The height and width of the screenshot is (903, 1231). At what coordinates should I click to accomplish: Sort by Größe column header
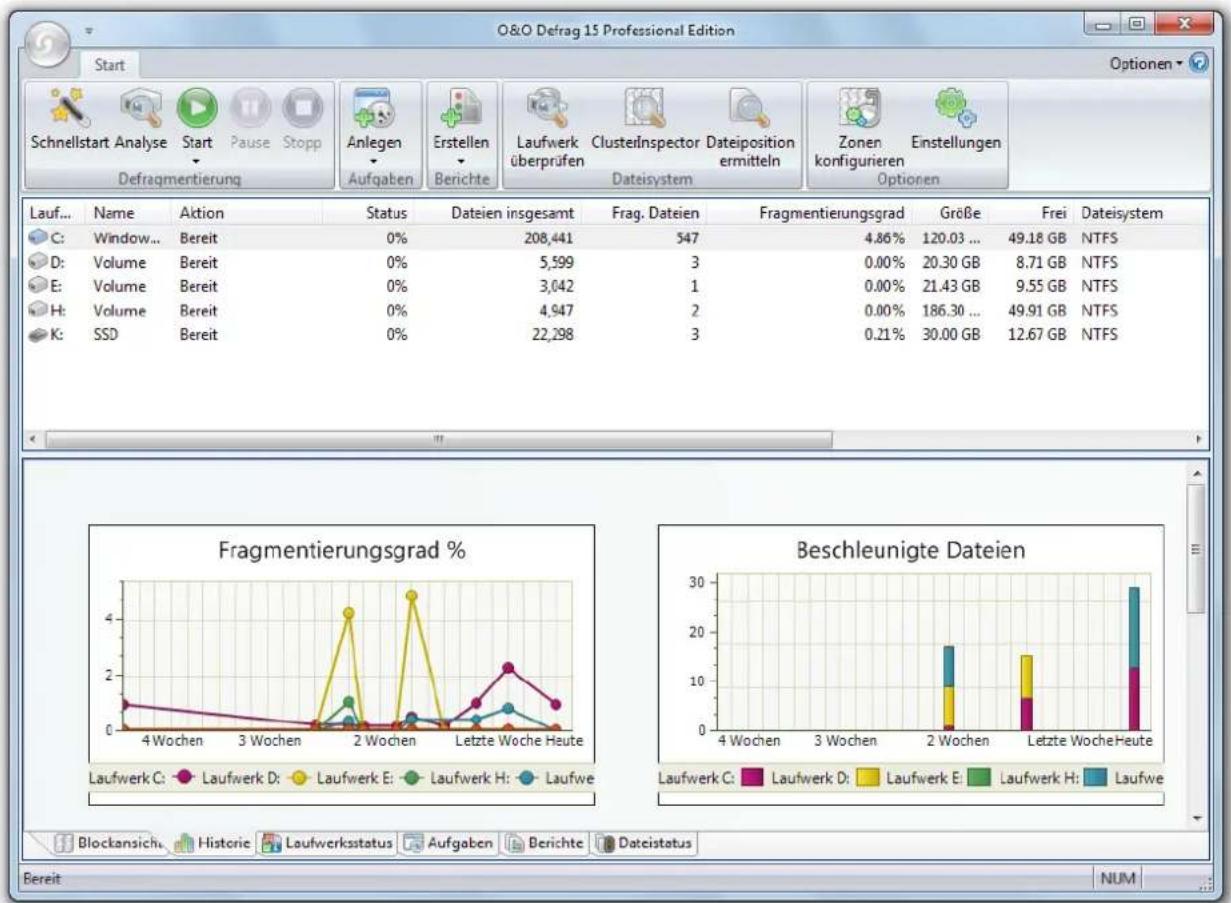pyautogui.click(x=950, y=214)
